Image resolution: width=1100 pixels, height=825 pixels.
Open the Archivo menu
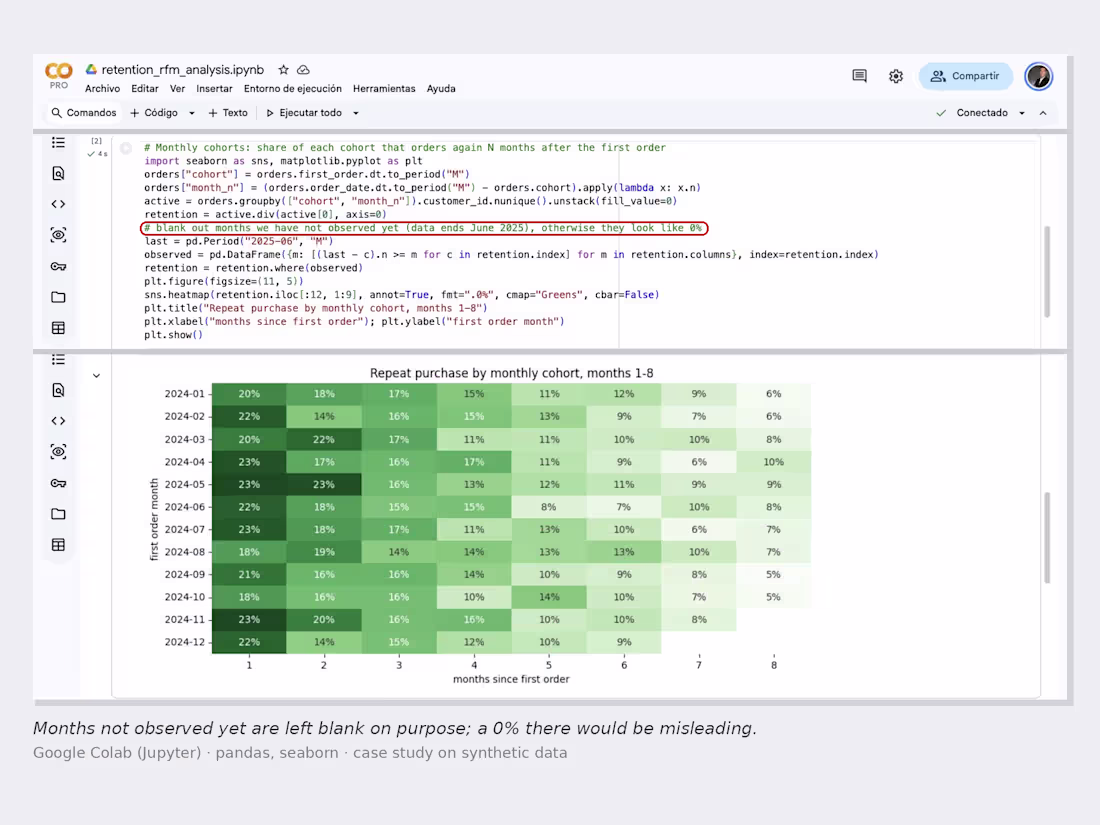coord(102,88)
